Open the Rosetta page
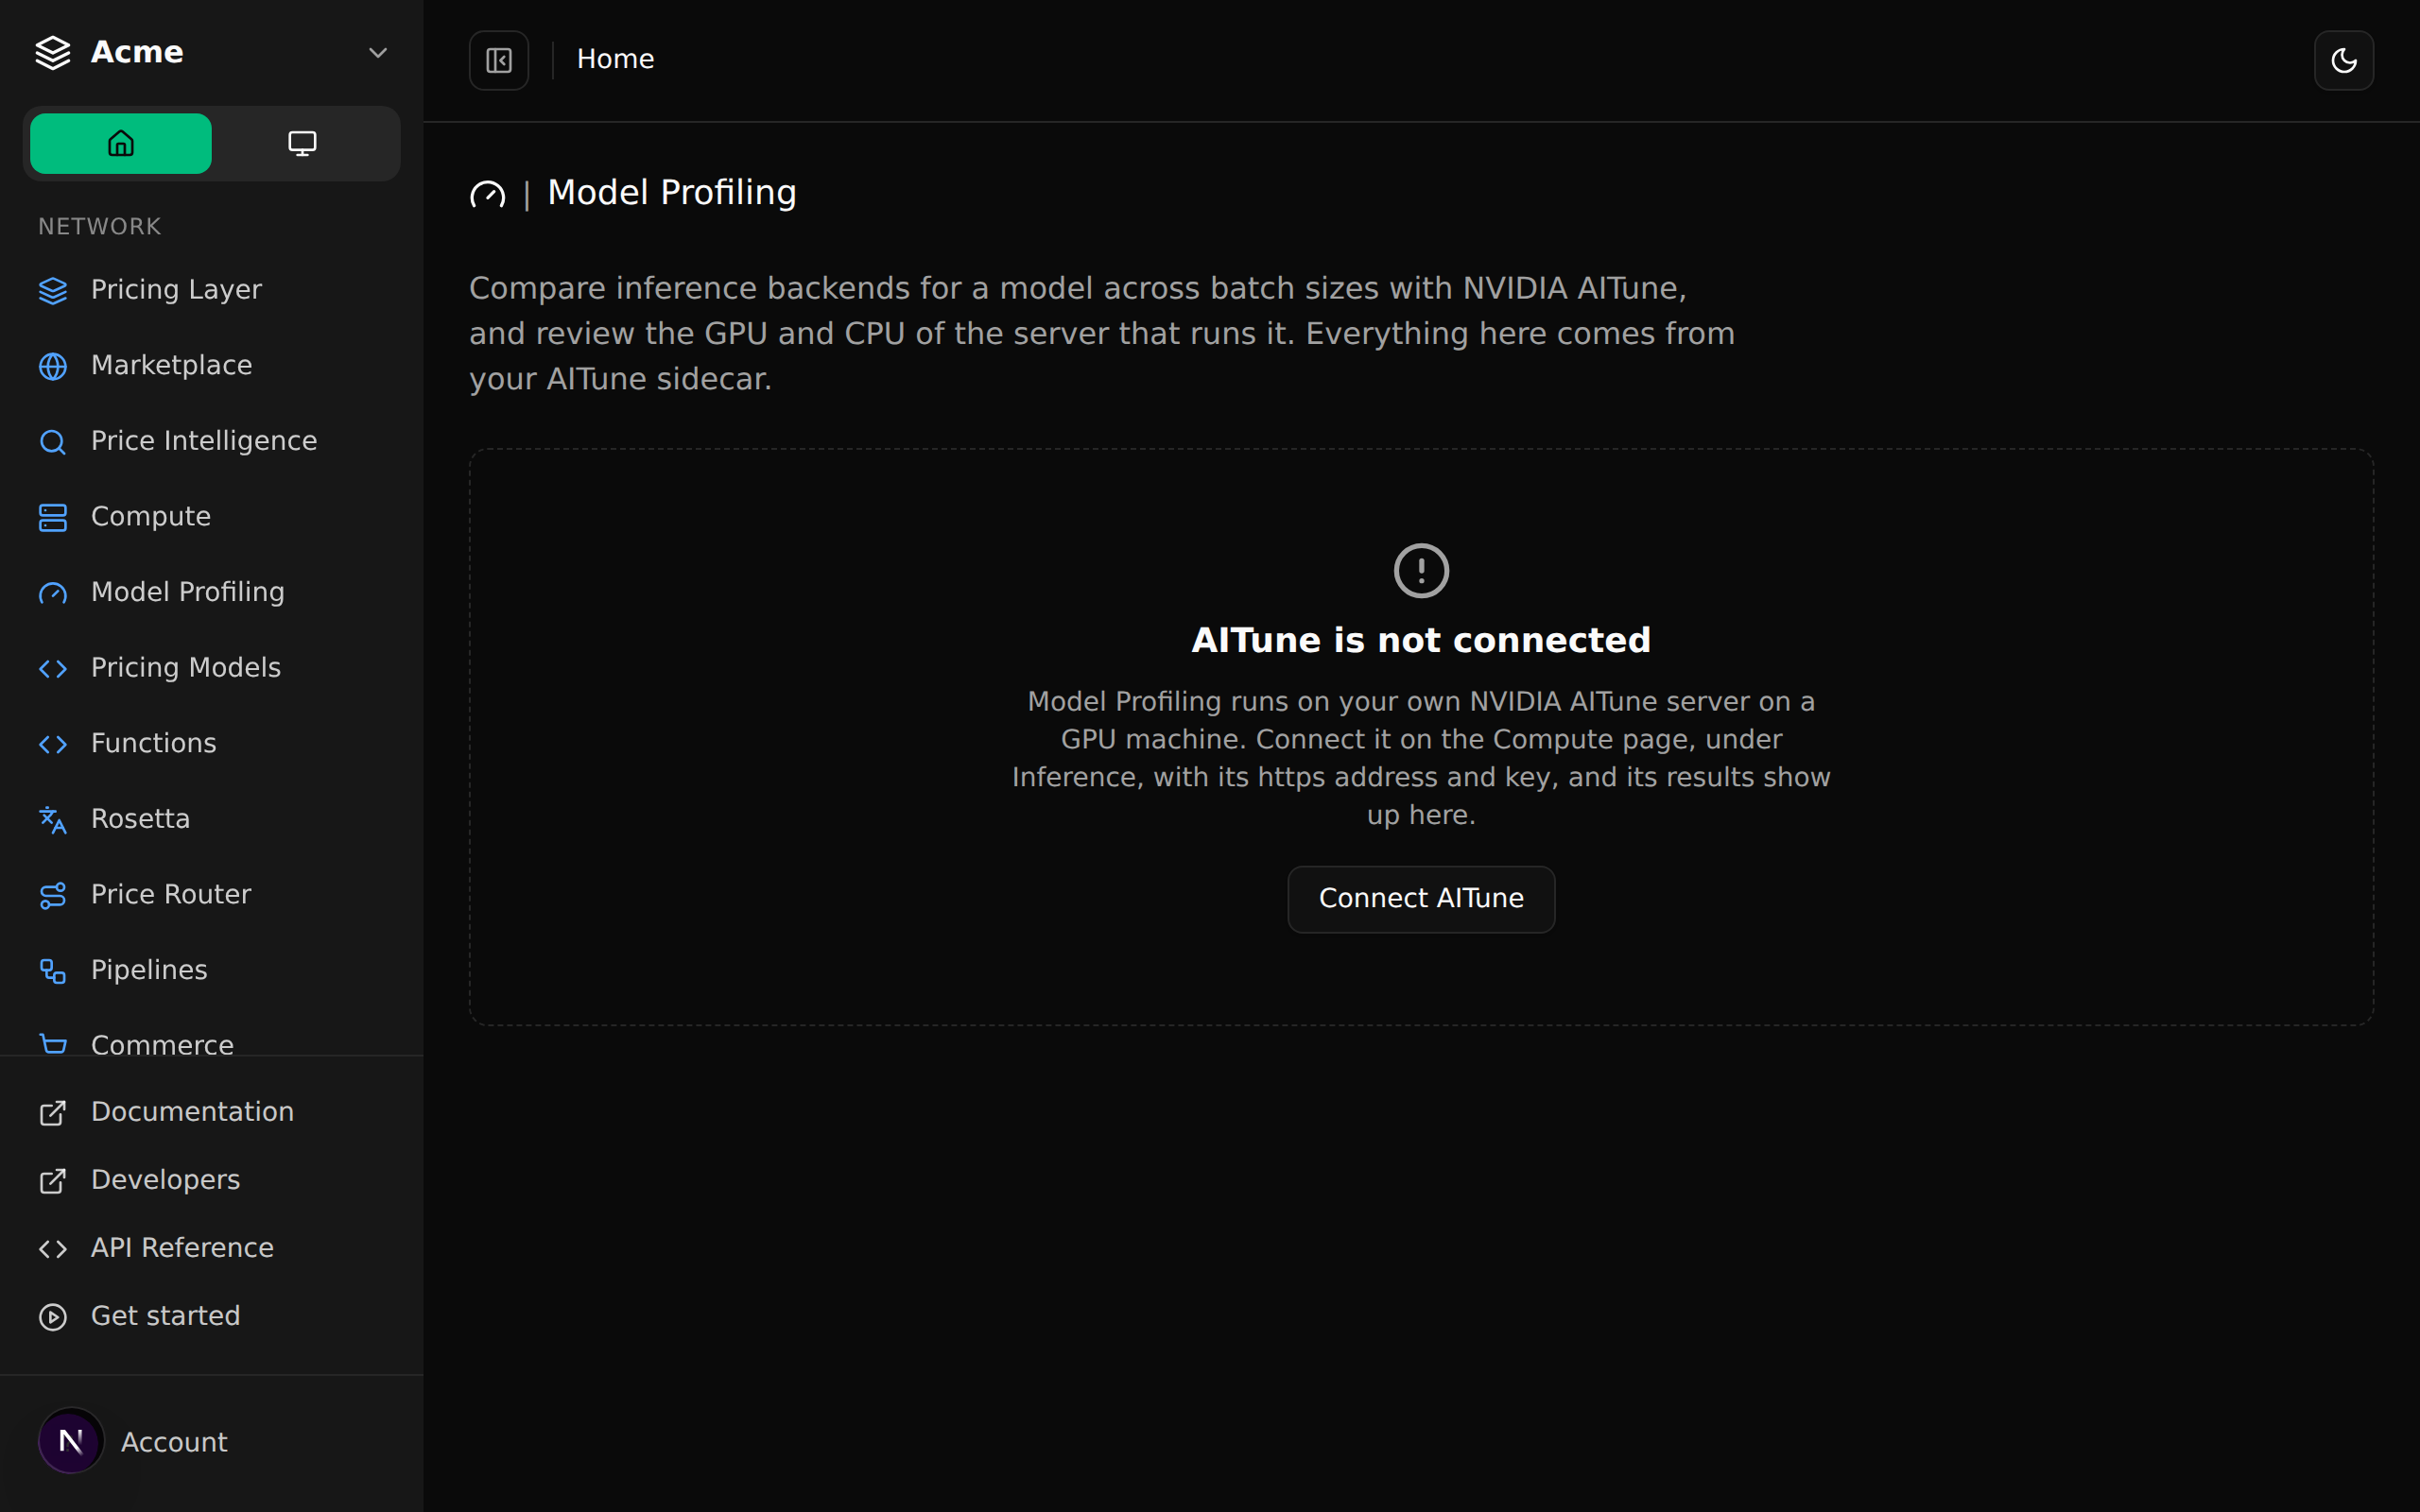 tap(212, 819)
